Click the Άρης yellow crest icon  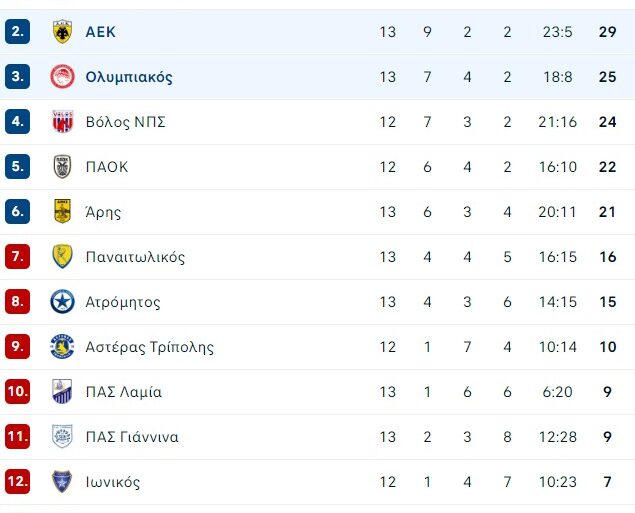(x=62, y=212)
